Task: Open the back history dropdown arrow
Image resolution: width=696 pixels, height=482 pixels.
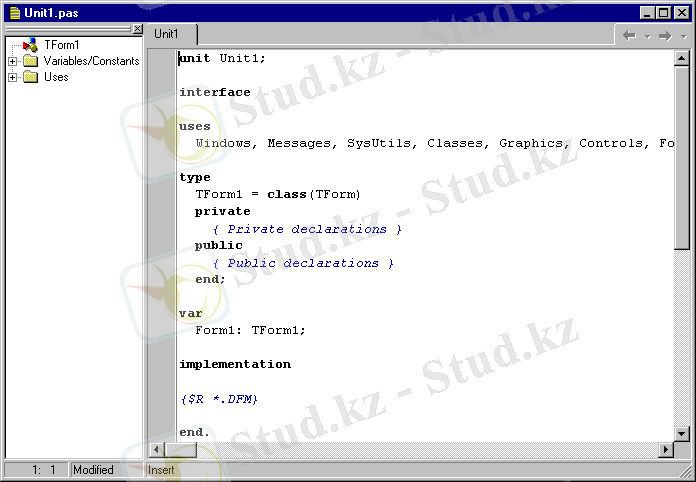Action: 648,36
